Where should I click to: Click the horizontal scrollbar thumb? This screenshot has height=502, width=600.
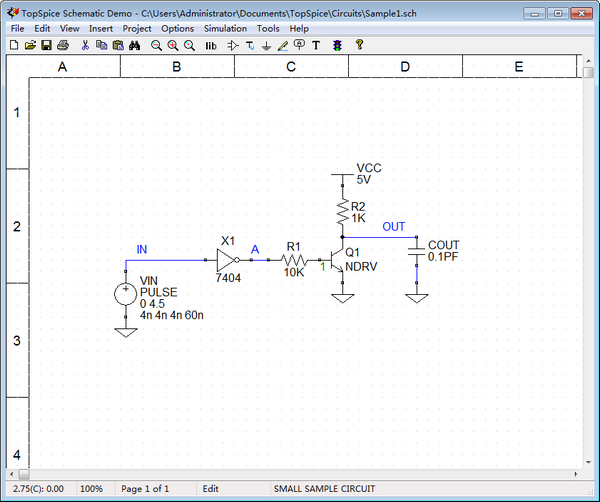tap(24, 474)
